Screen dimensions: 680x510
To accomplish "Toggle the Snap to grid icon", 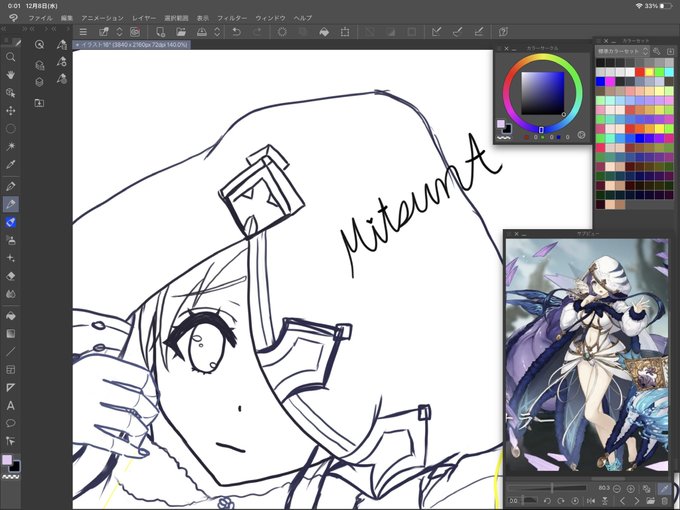I will pyautogui.click(x=479, y=32).
